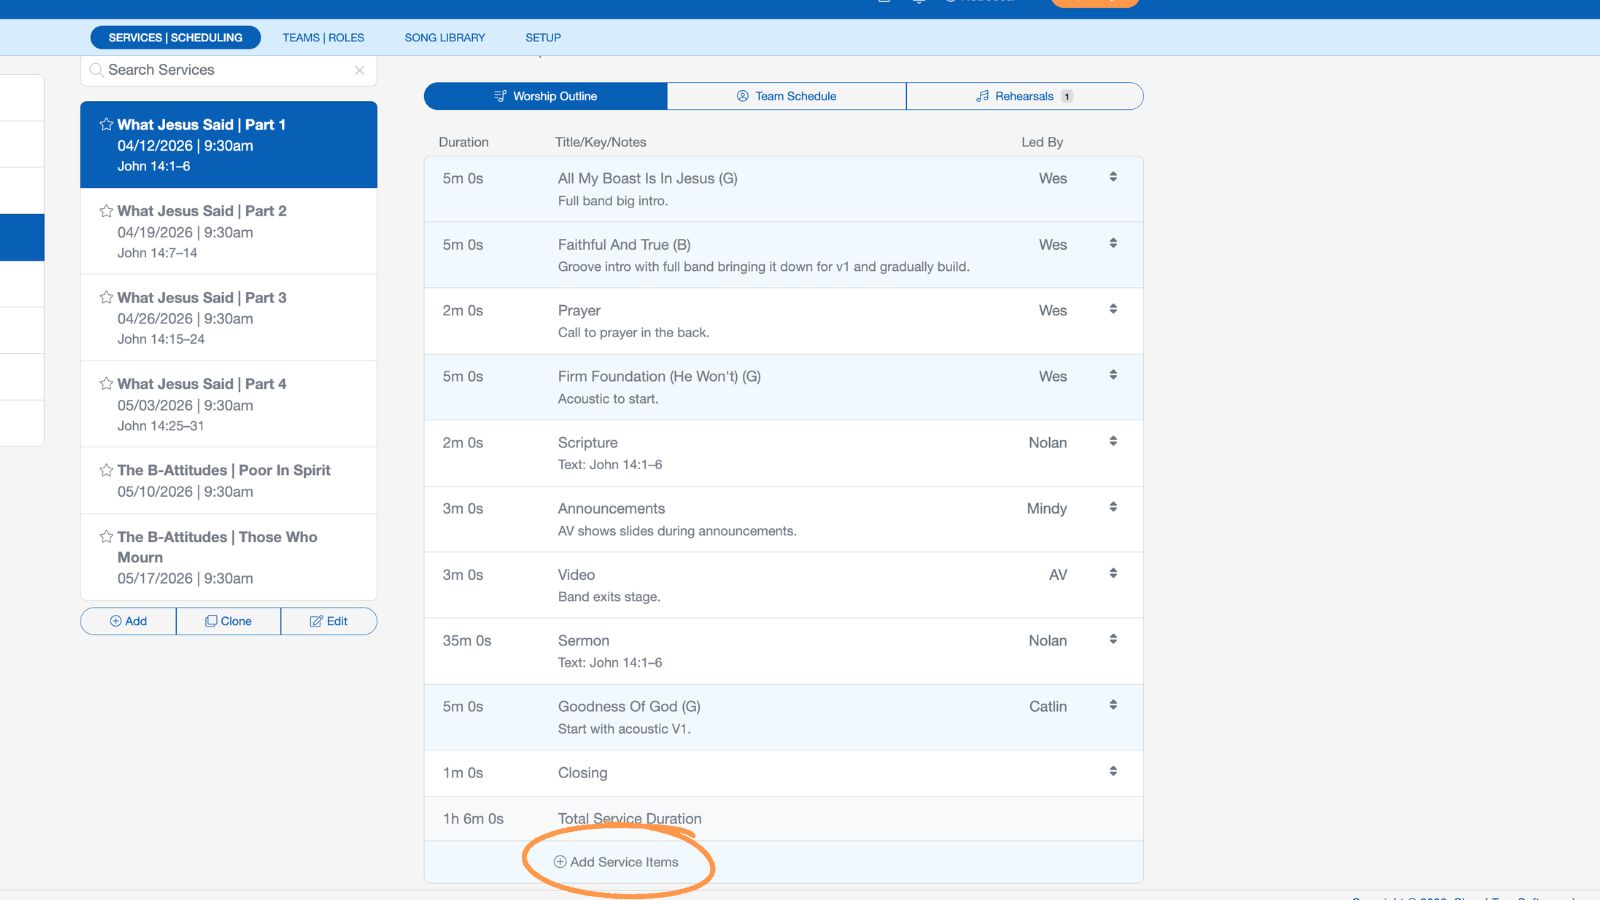Click the grid apps icon in the top bar
1600x900 pixels.
tap(884, 4)
